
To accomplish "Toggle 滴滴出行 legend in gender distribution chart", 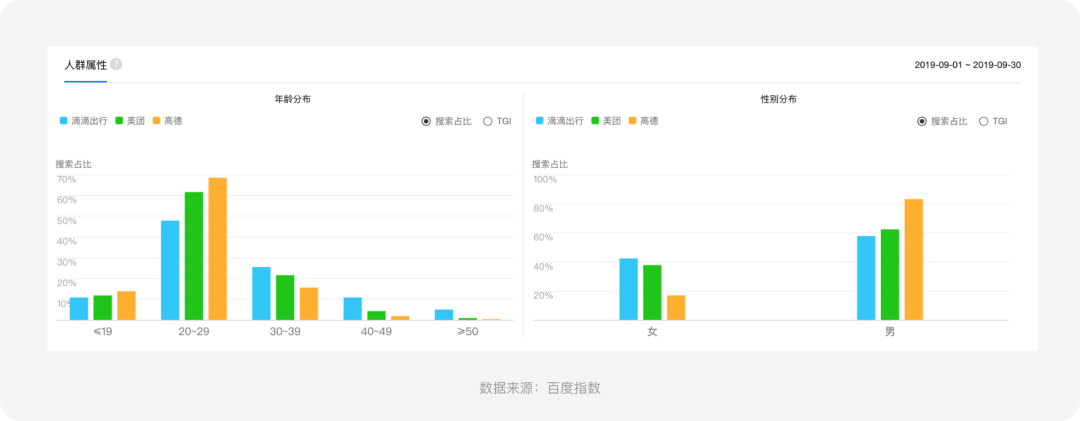I will (x=559, y=121).
